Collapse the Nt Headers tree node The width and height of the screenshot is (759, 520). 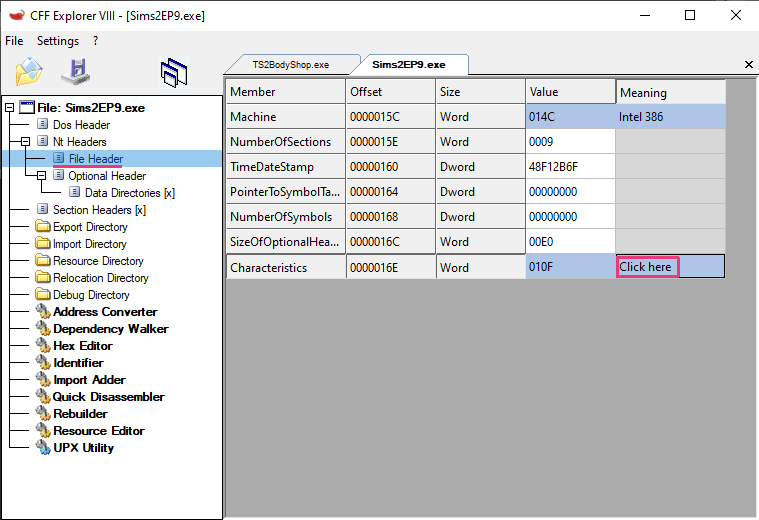(26, 142)
